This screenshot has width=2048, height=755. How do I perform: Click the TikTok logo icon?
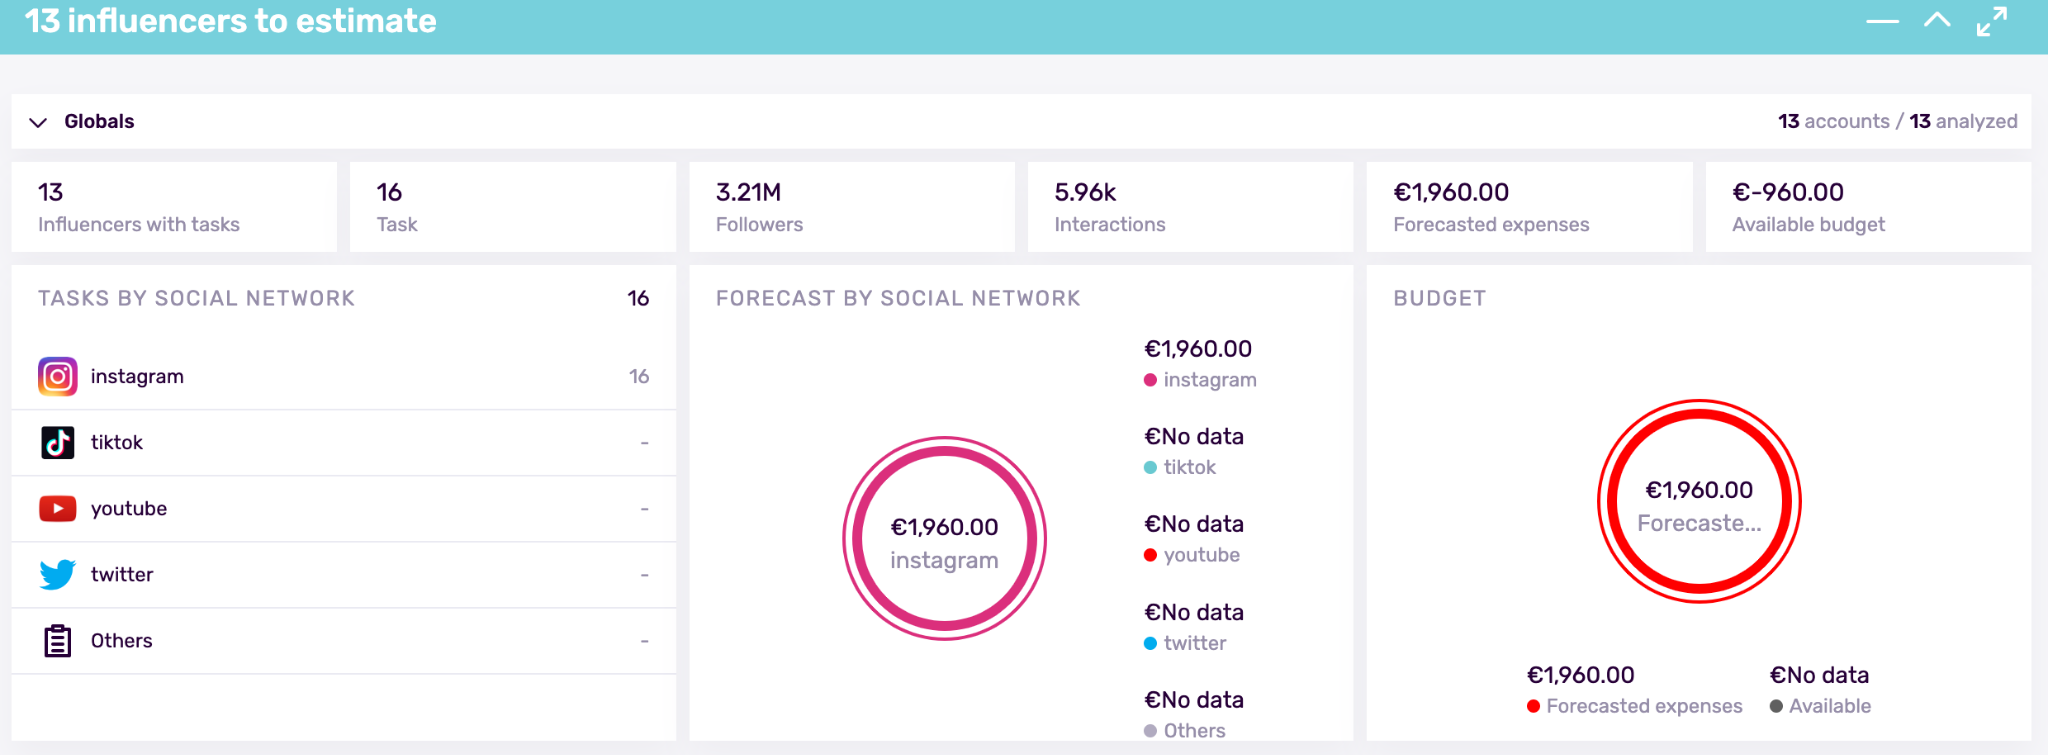[57, 442]
